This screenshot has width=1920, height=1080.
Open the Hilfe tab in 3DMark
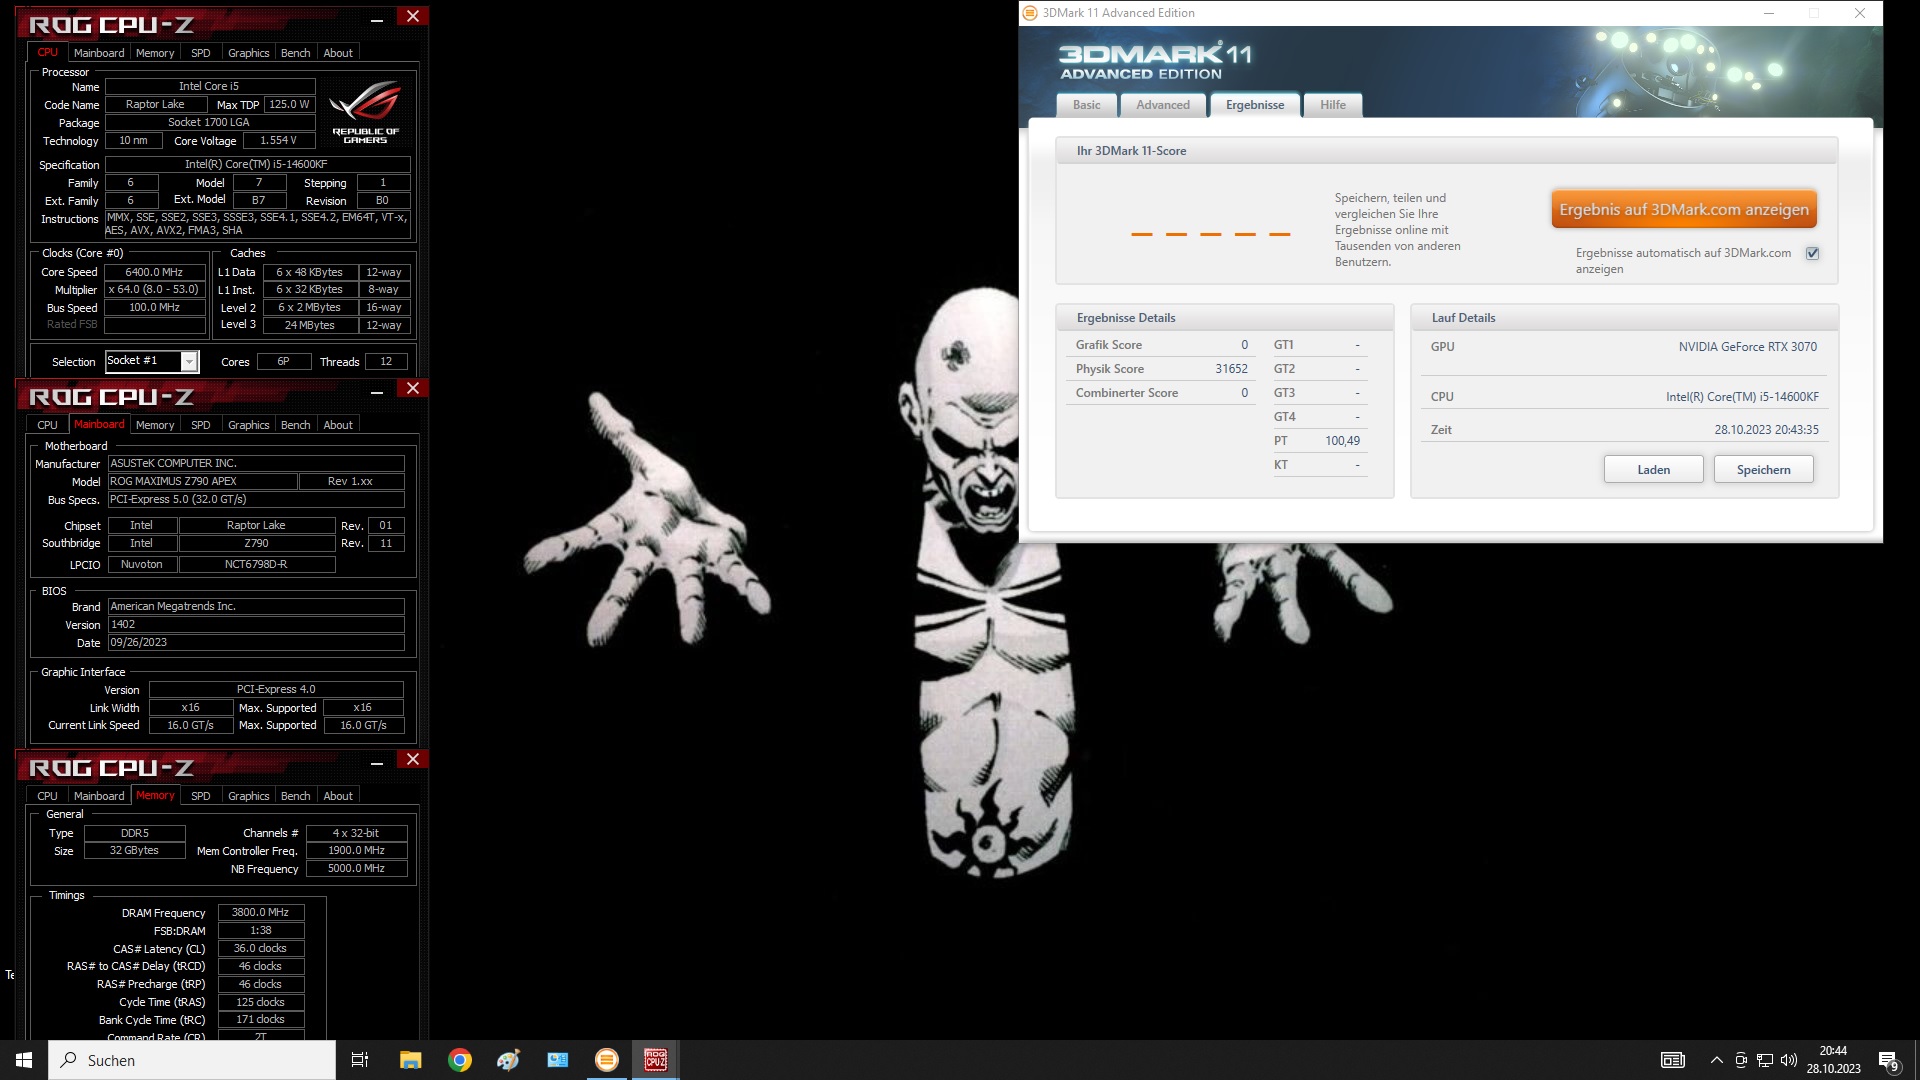[x=1333, y=105]
